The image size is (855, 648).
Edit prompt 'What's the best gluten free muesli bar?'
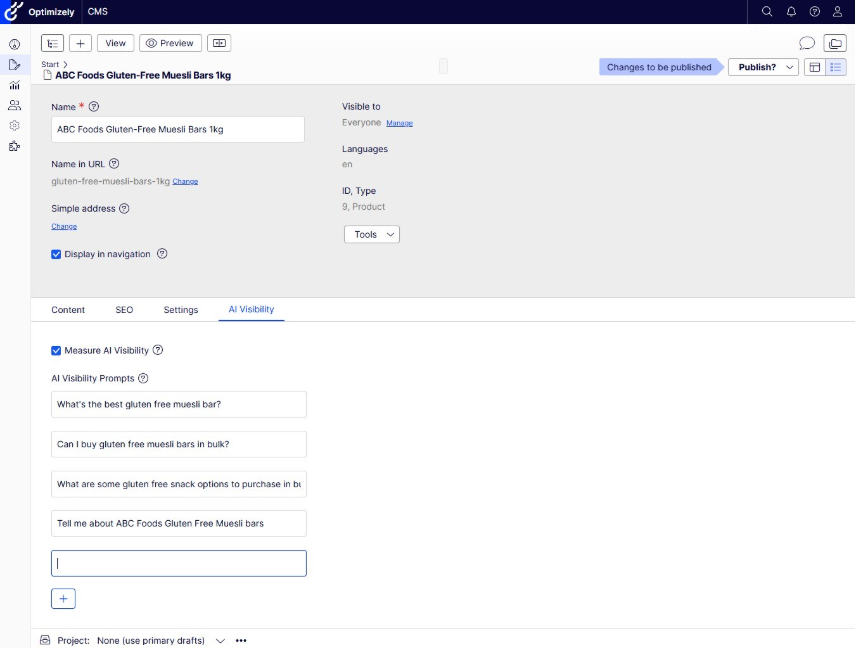click(x=179, y=404)
